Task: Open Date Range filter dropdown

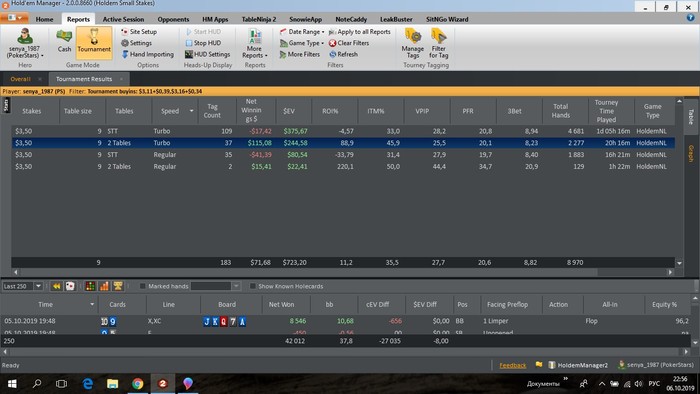Action: coord(302,32)
